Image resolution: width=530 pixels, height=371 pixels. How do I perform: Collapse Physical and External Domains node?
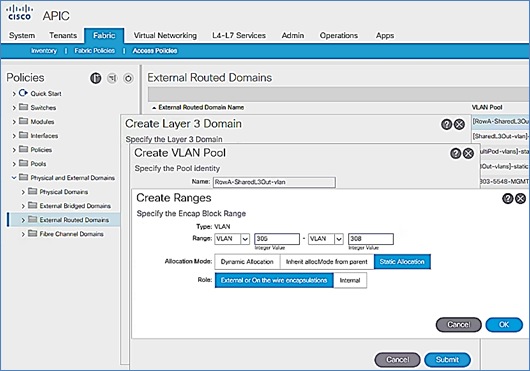point(14,177)
